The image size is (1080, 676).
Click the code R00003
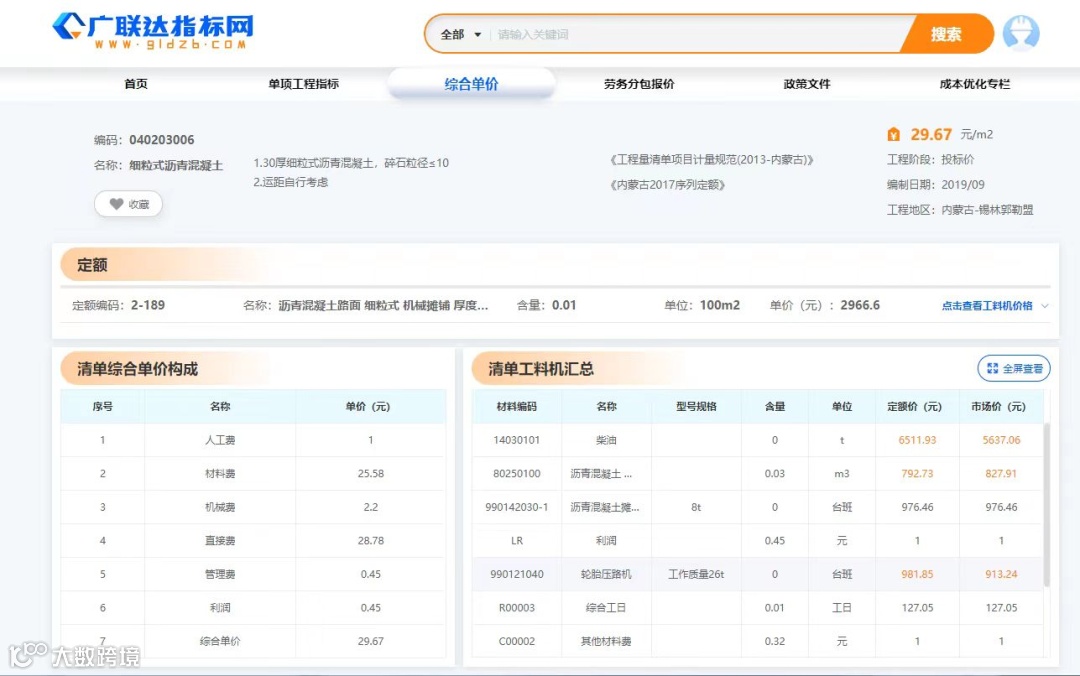click(x=517, y=608)
